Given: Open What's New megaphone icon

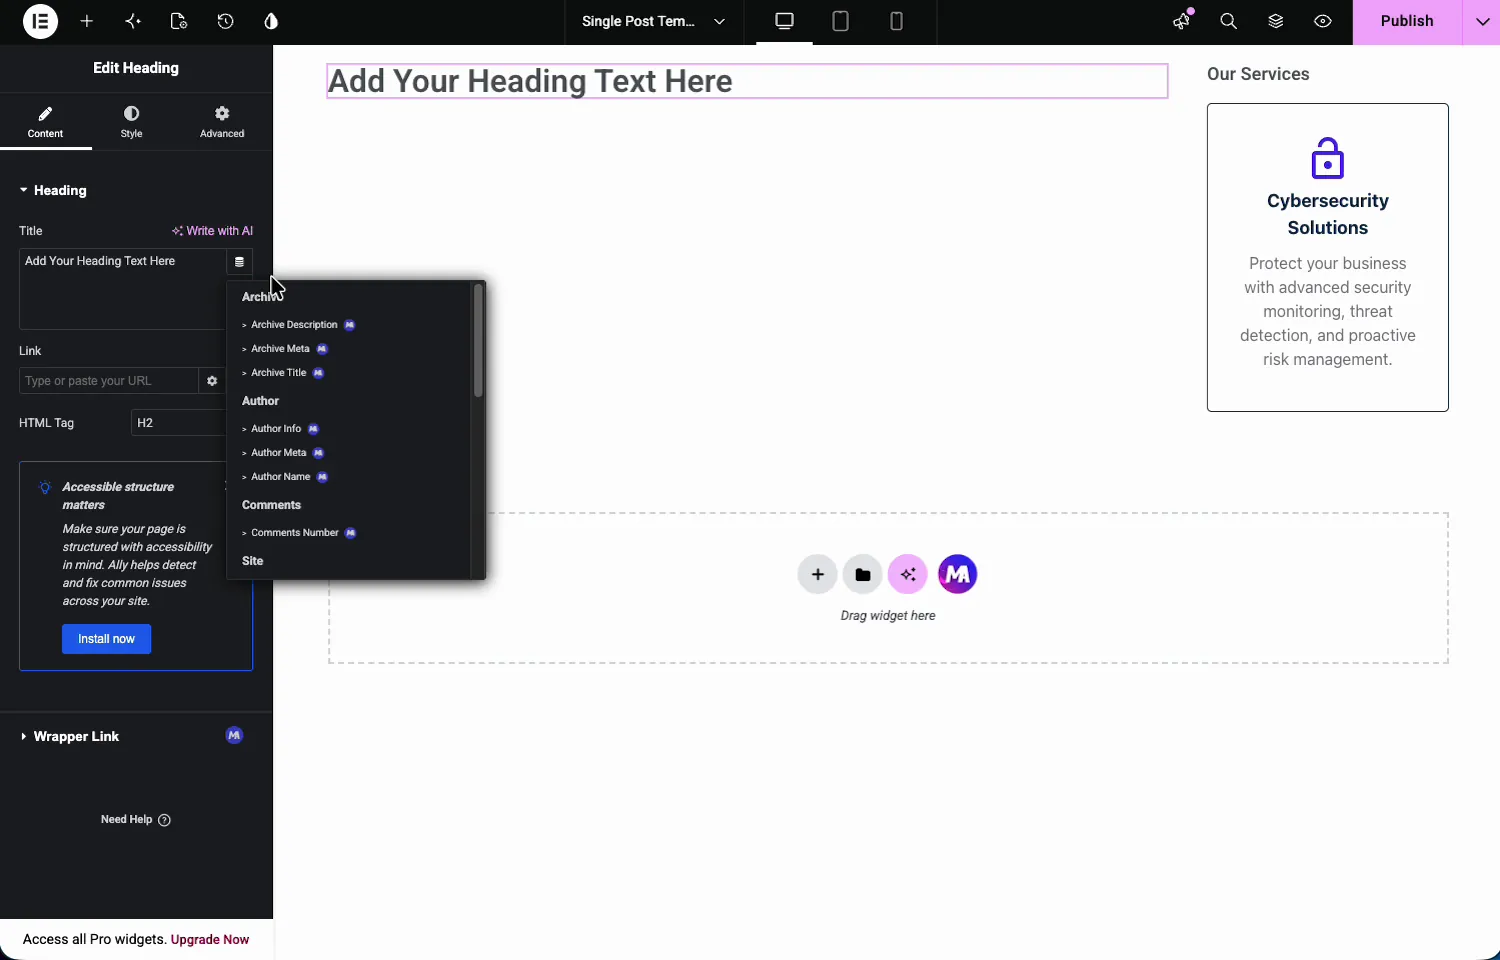Looking at the screenshot, I should tap(1183, 21).
